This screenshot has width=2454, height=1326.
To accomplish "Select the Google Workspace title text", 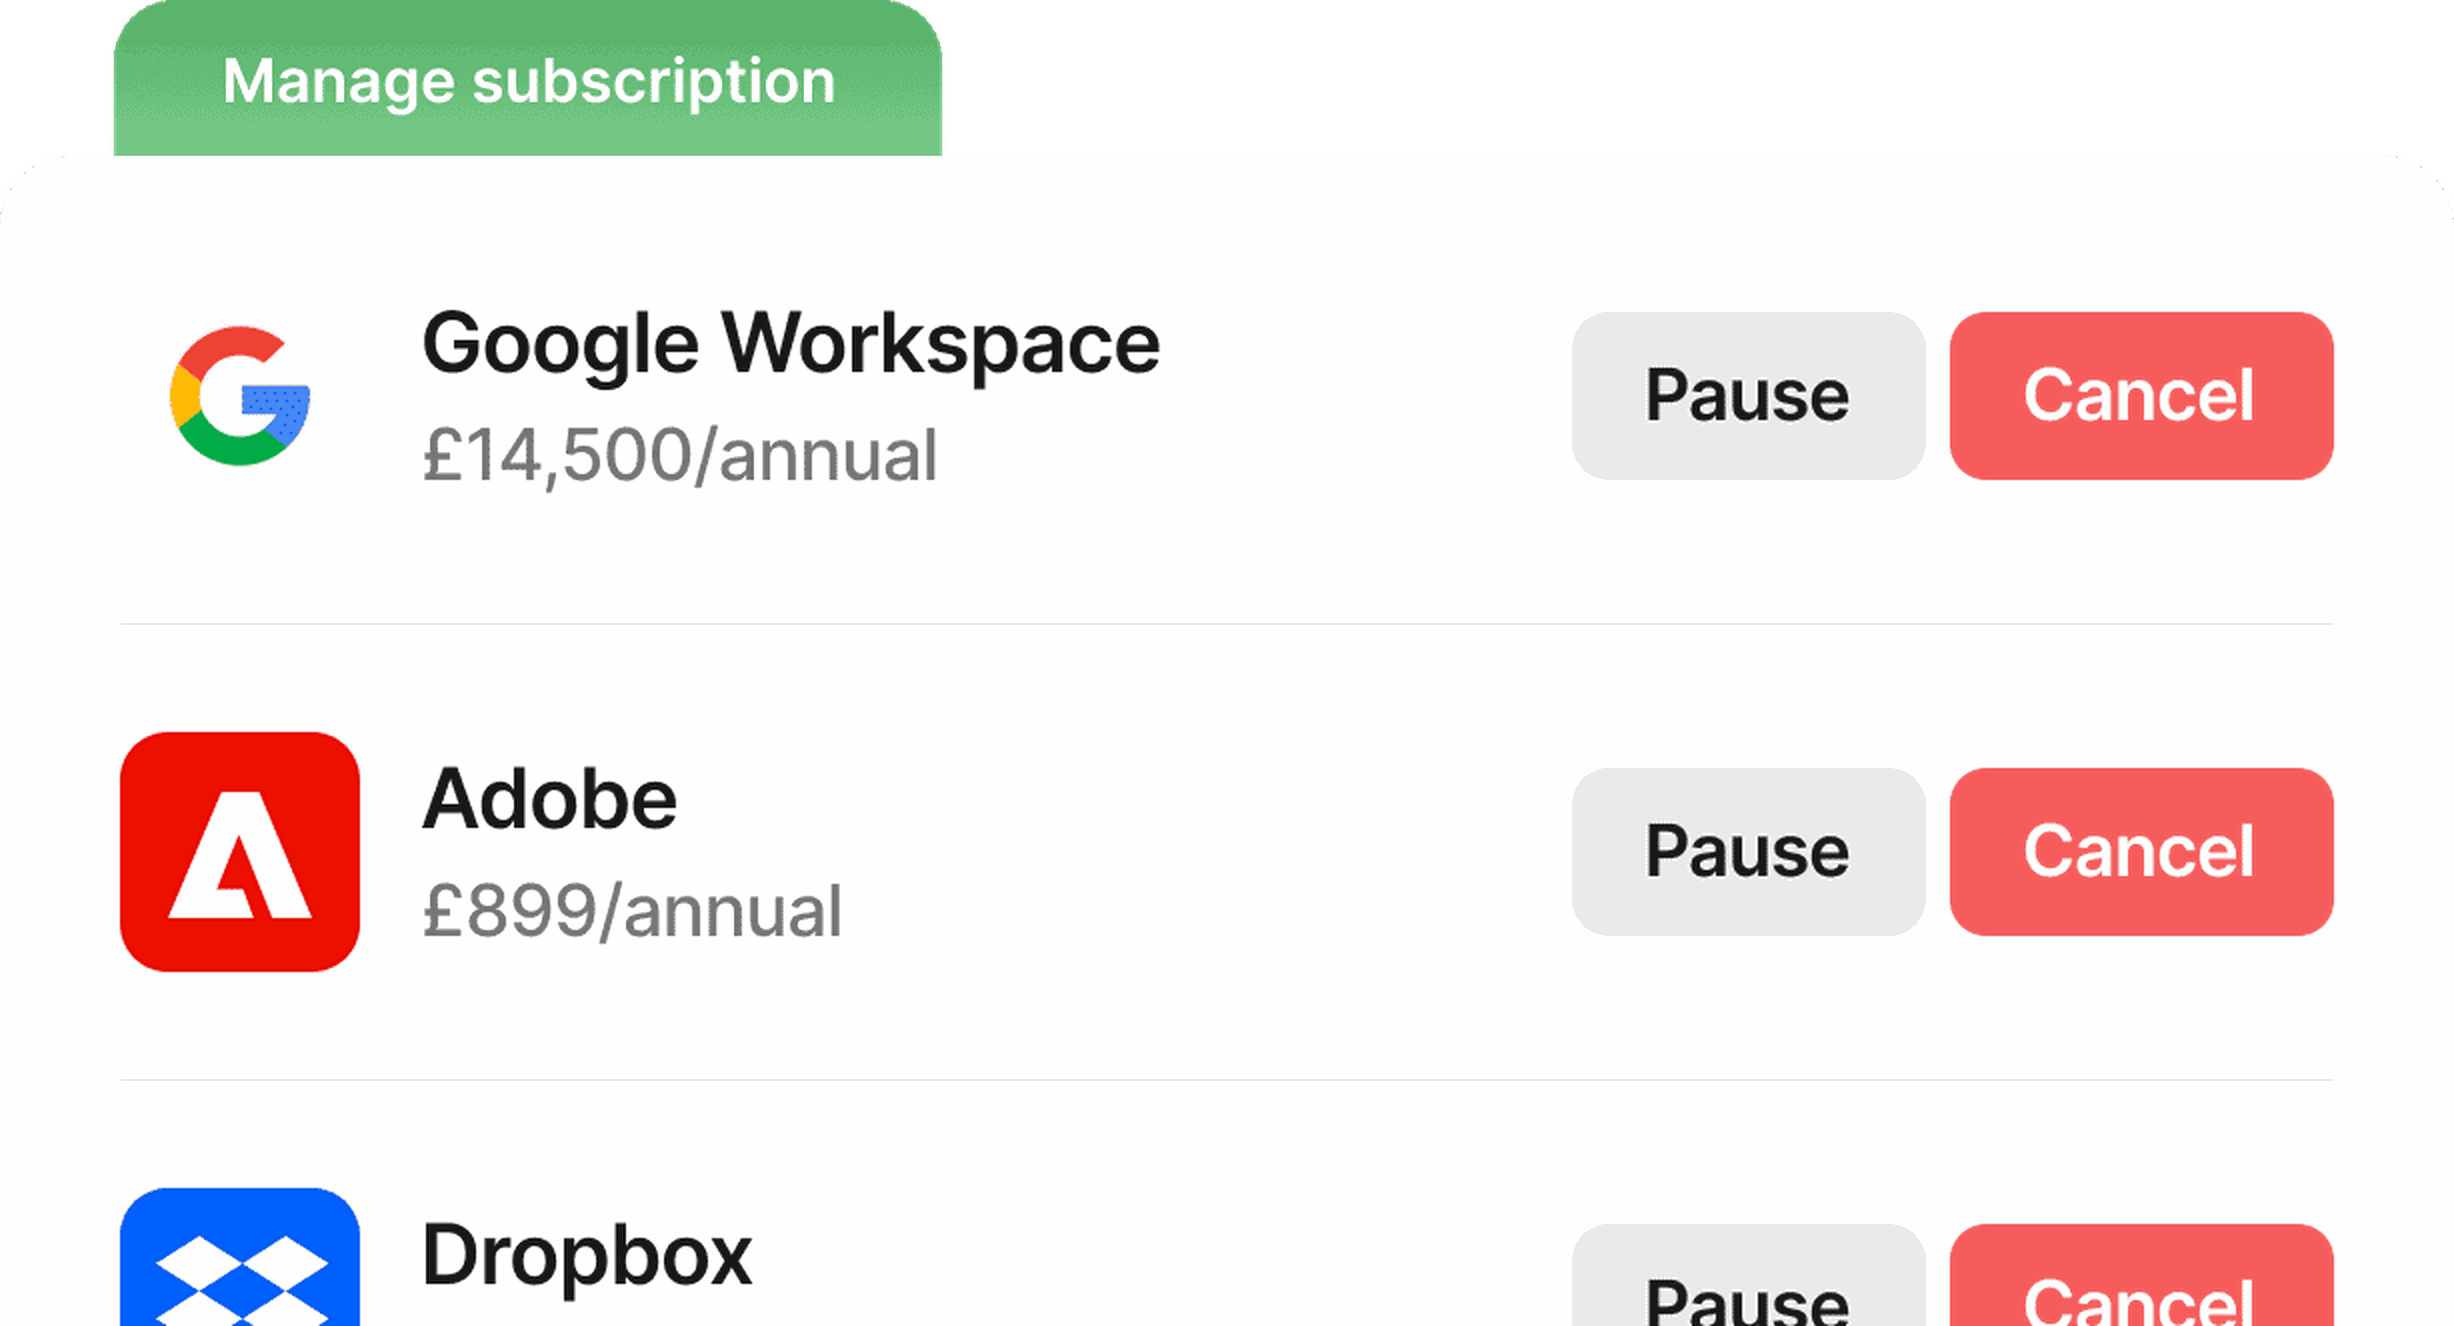I will tap(791, 346).
